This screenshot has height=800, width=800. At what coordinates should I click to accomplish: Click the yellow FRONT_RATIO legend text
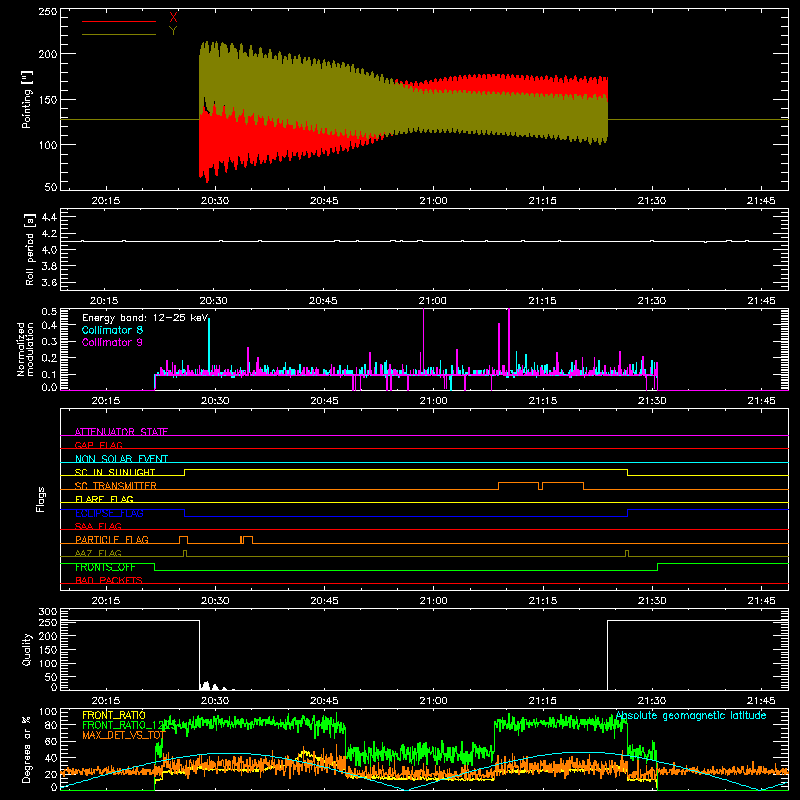[x=114, y=715]
